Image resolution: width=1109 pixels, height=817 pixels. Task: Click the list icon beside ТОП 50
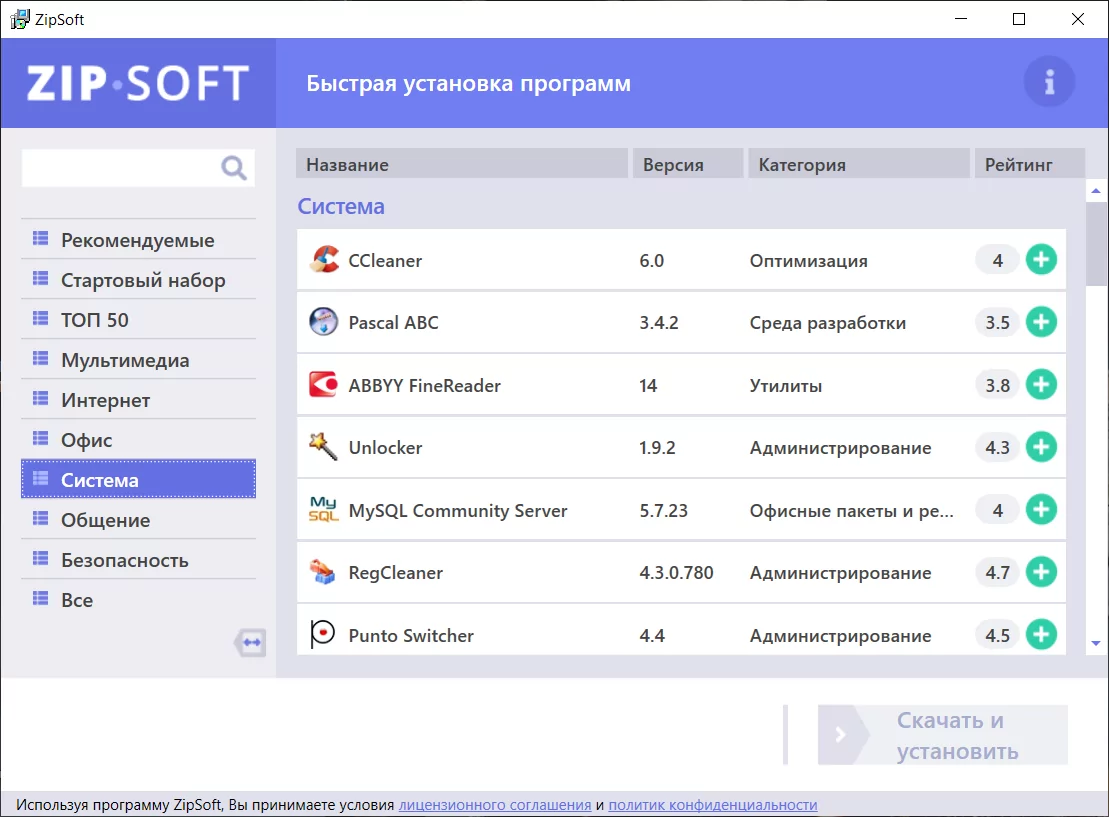tap(41, 318)
